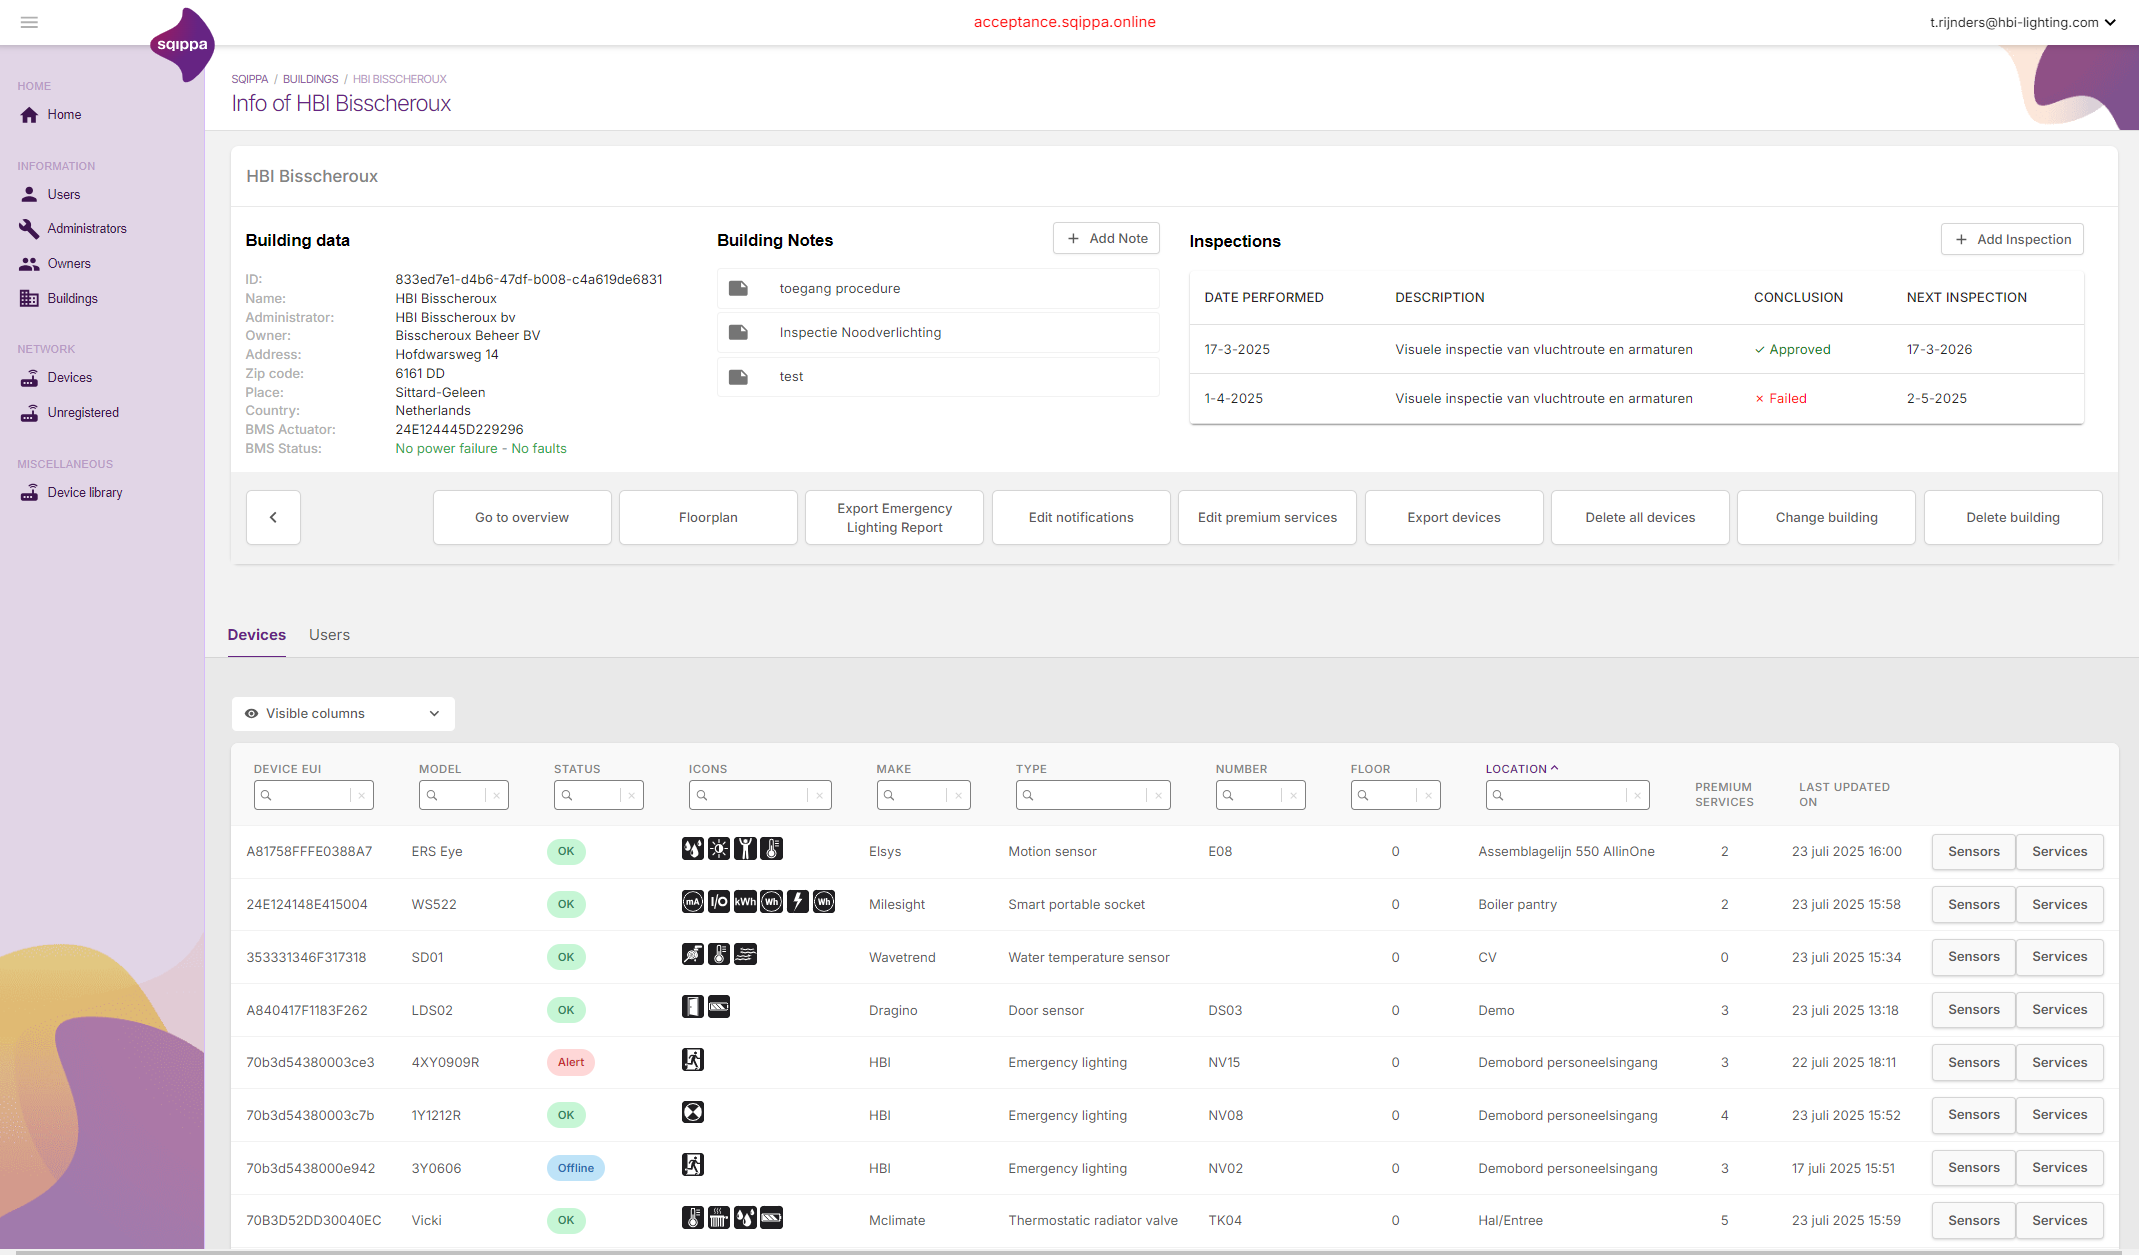The height and width of the screenshot is (1255, 2139).
Task: Open the user account dropdown
Action: click(2022, 22)
